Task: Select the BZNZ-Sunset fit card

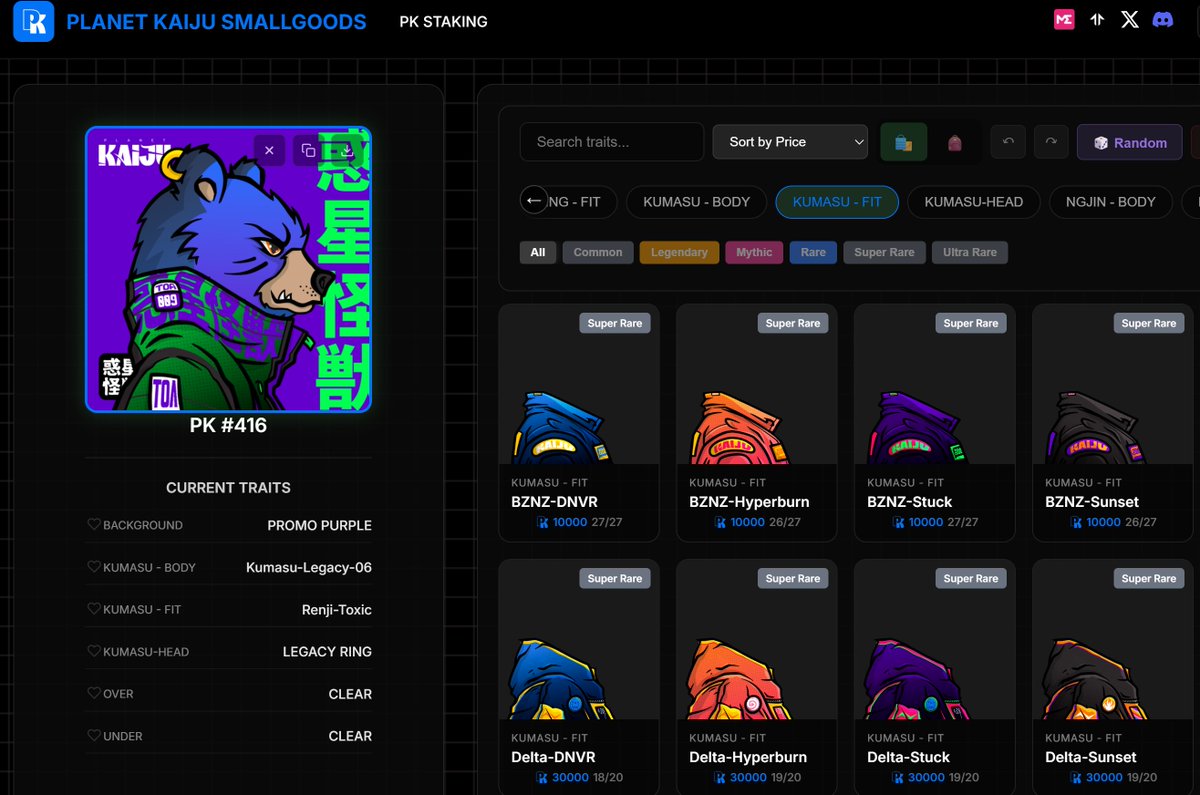Action: coord(1113,423)
